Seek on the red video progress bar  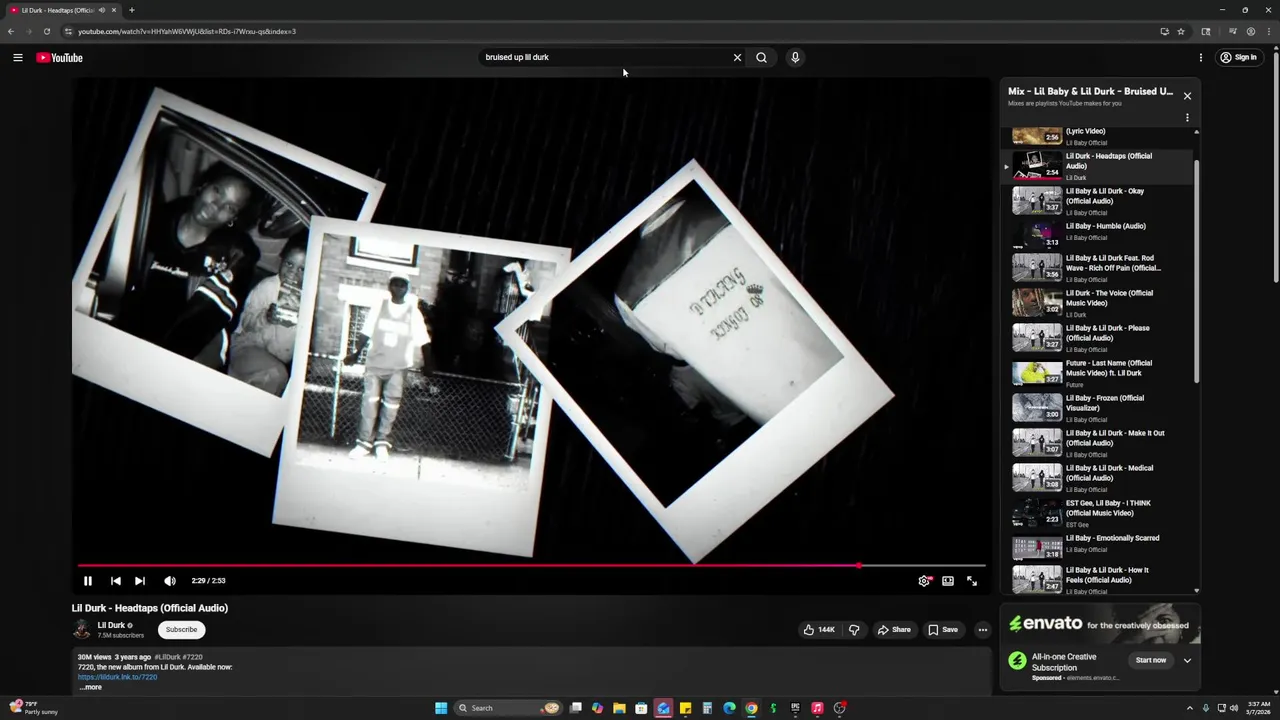click(x=532, y=566)
